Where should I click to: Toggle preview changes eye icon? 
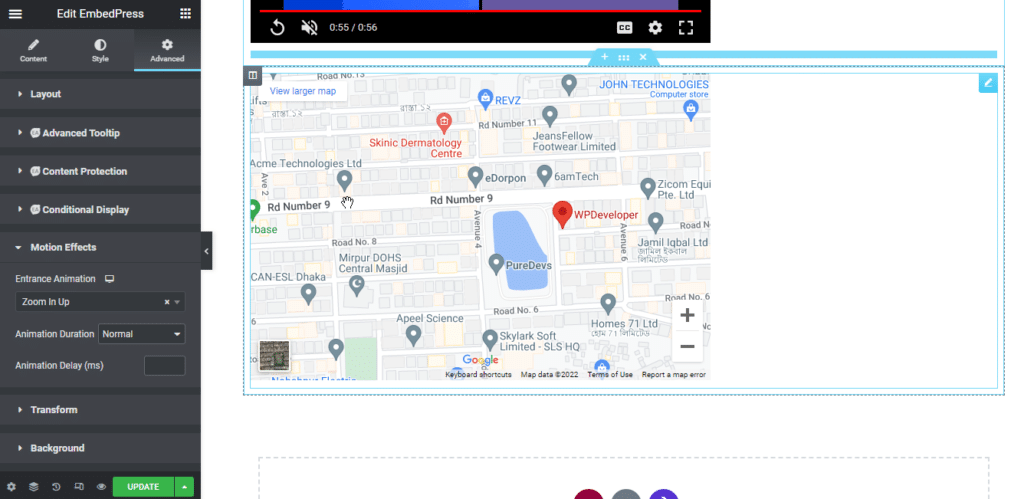101,487
